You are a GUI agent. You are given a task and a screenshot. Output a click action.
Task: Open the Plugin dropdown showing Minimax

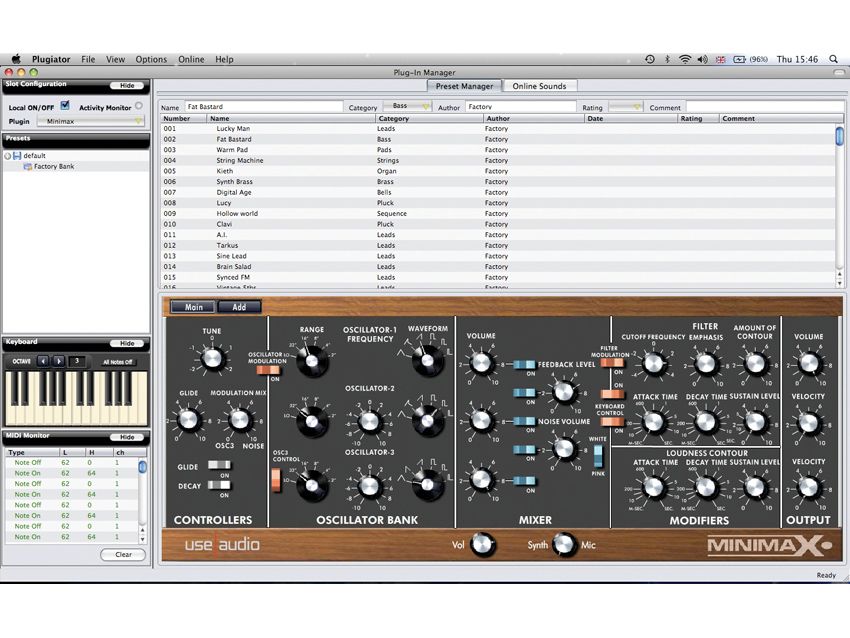[x=91, y=121]
